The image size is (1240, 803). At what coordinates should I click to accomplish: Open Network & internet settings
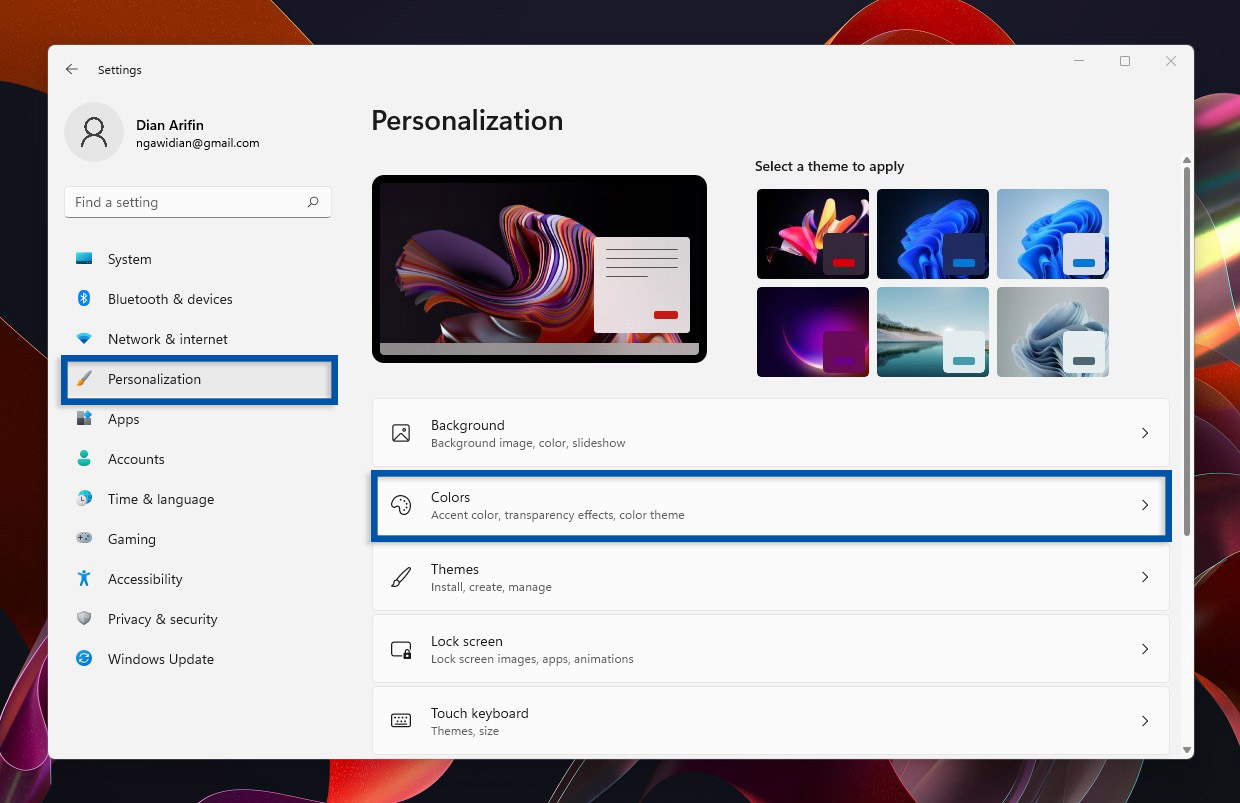click(167, 339)
